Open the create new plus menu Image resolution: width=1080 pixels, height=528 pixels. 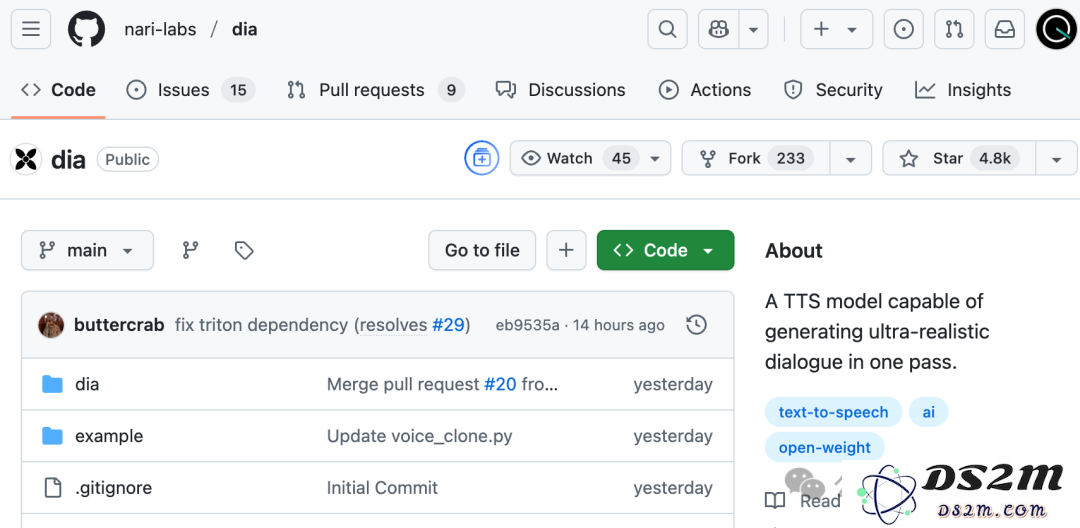click(x=836, y=30)
